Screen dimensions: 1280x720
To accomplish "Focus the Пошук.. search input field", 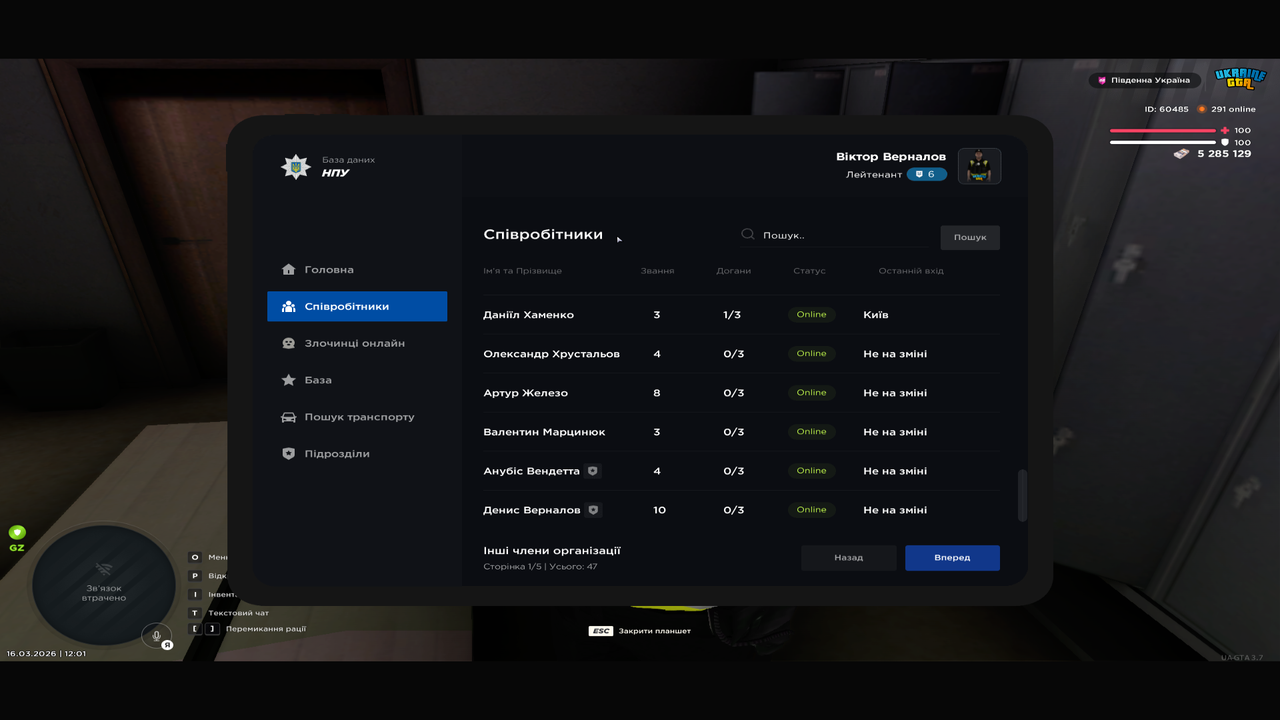I will pos(833,236).
